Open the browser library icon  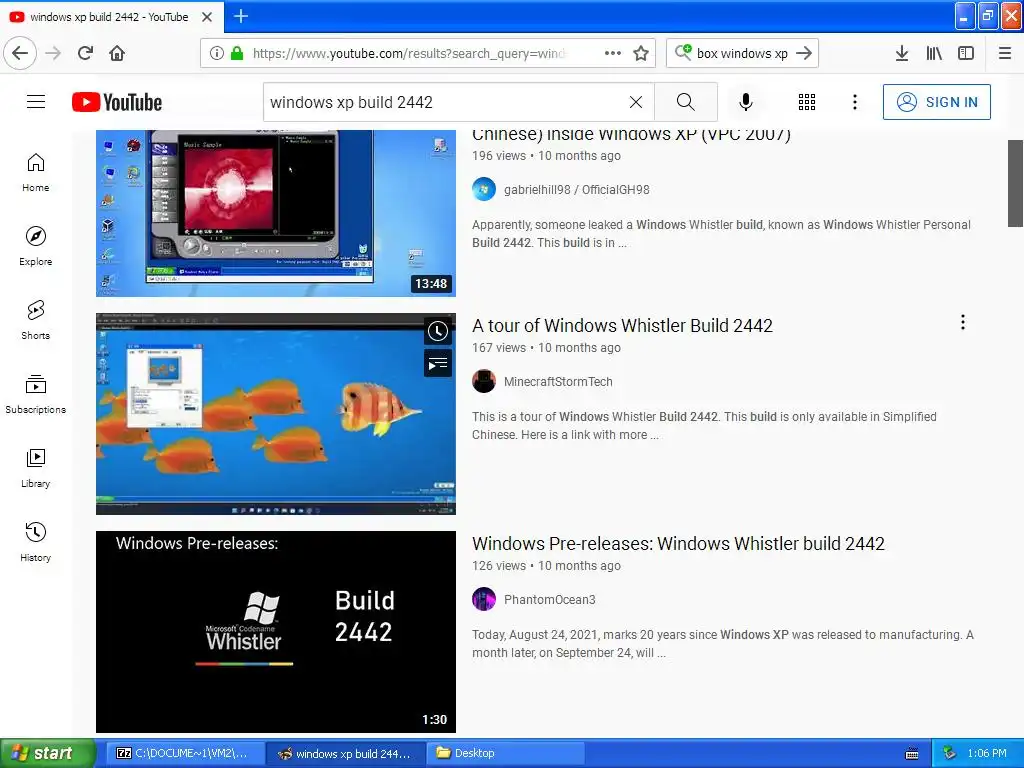(934, 53)
